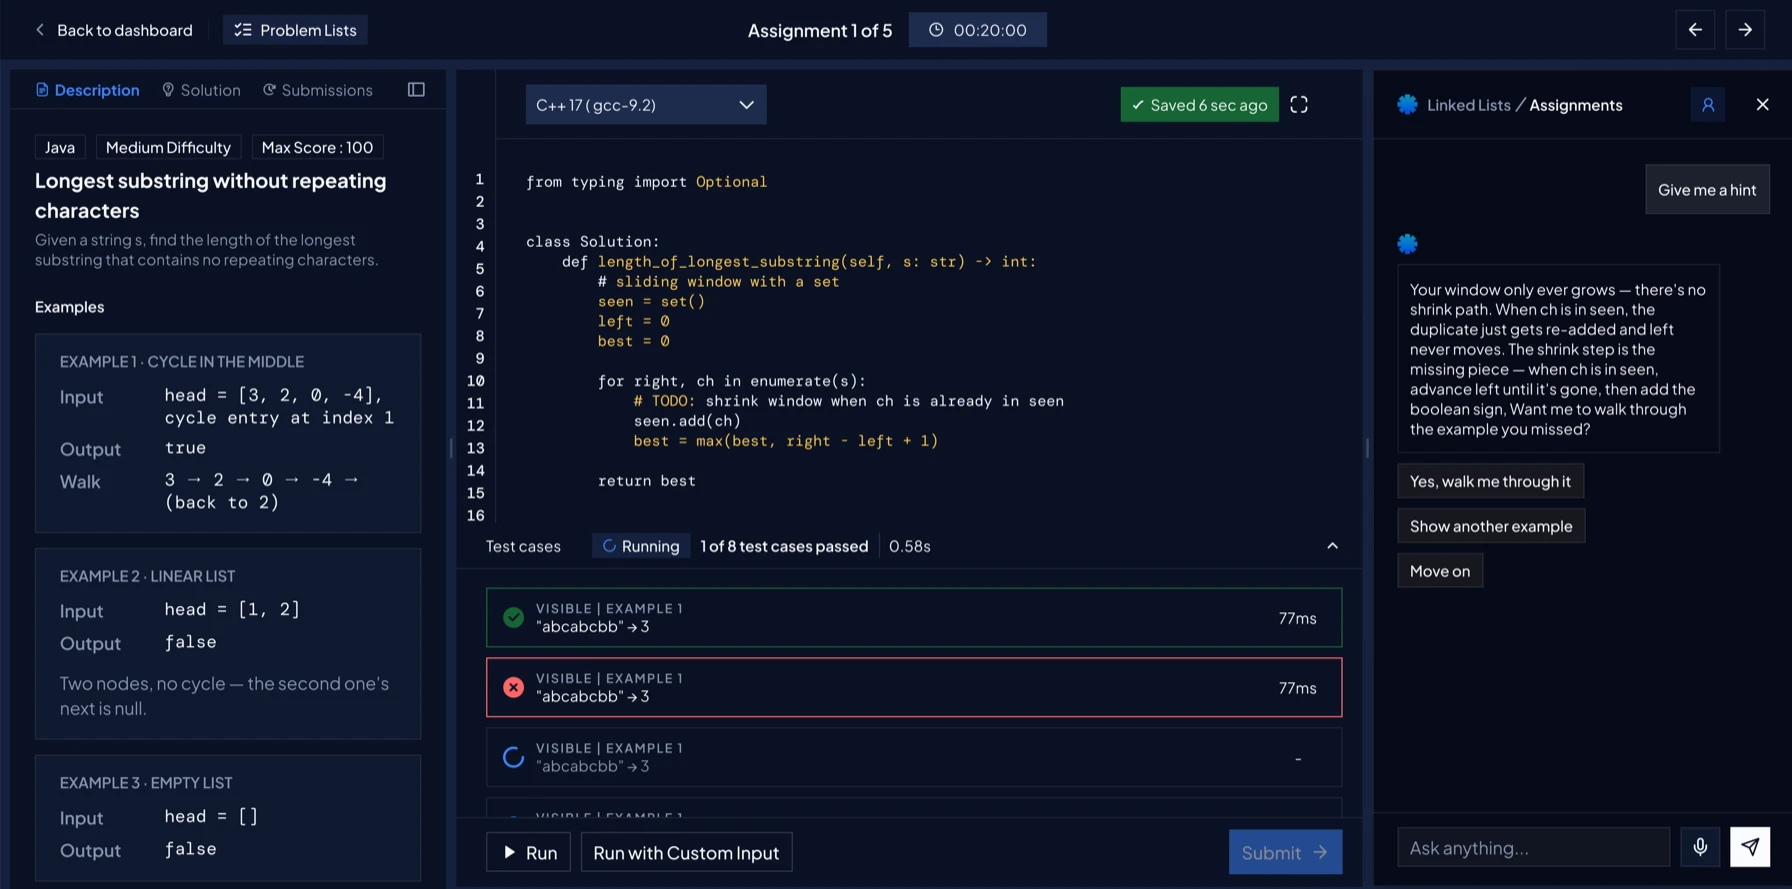Send the chat message
Image resolution: width=1792 pixels, height=889 pixels.
click(1750, 848)
